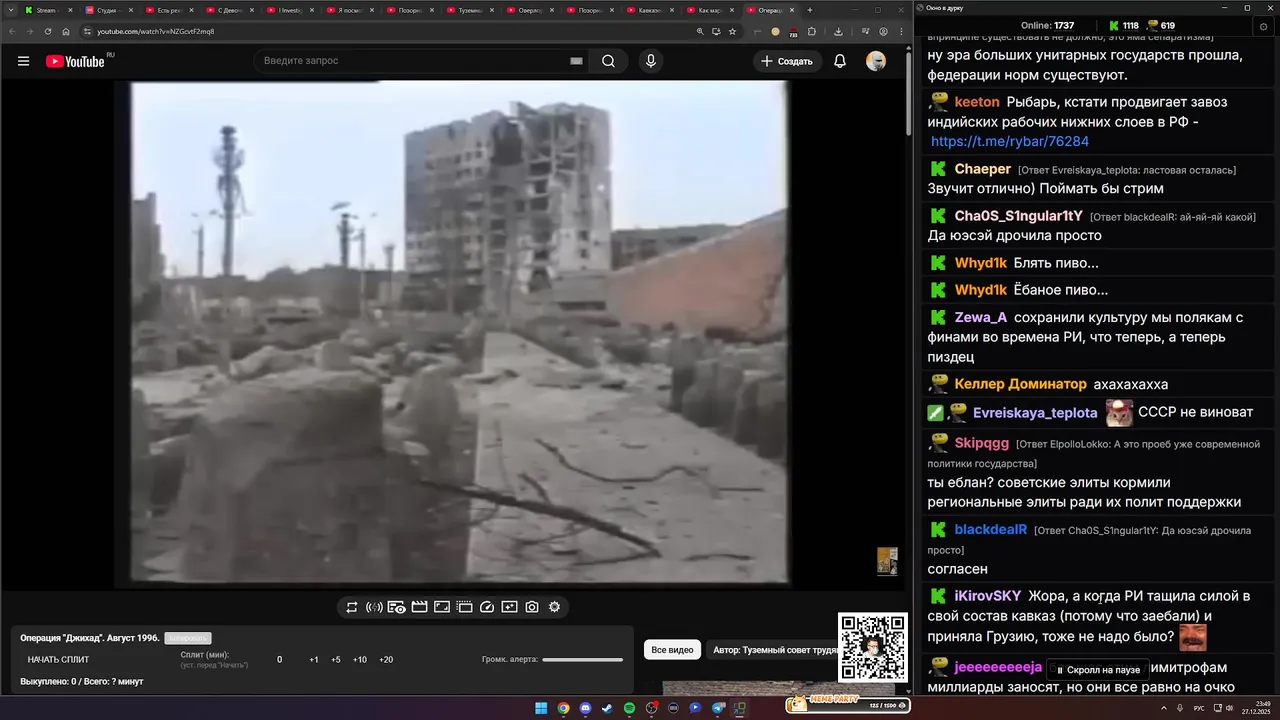This screenshot has height=720, width=1280.
Task: Open a new browser tab with the plus
Action: pyautogui.click(x=810, y=10)
